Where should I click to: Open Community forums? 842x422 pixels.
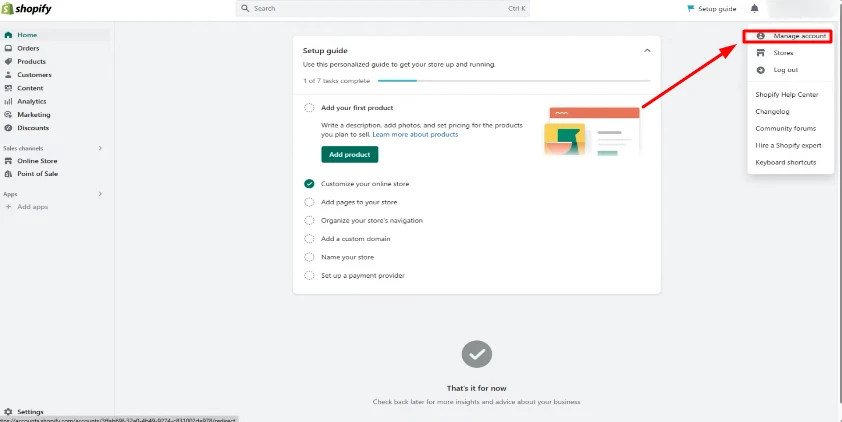pos(786,128)
